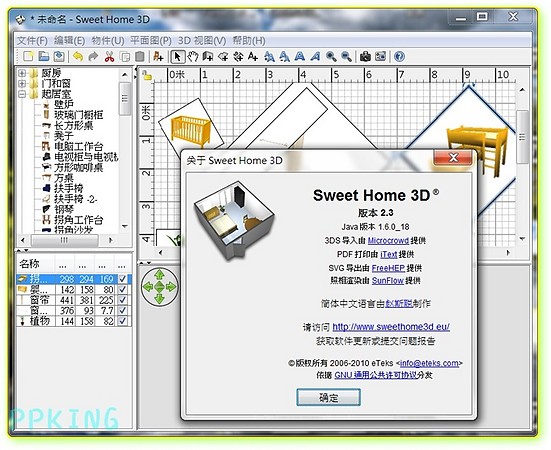Click 确定 button in About dialog

[x=328, y=397]
